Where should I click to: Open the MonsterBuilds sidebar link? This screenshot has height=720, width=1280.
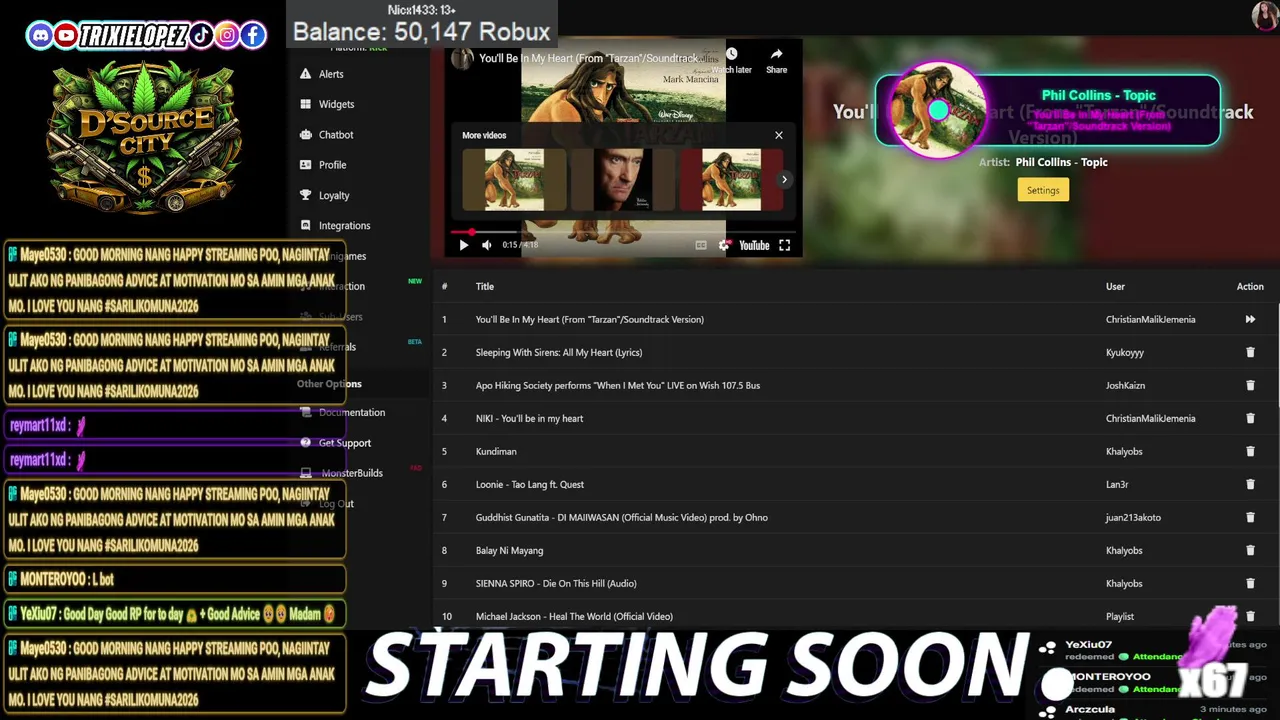click(351, 473)
